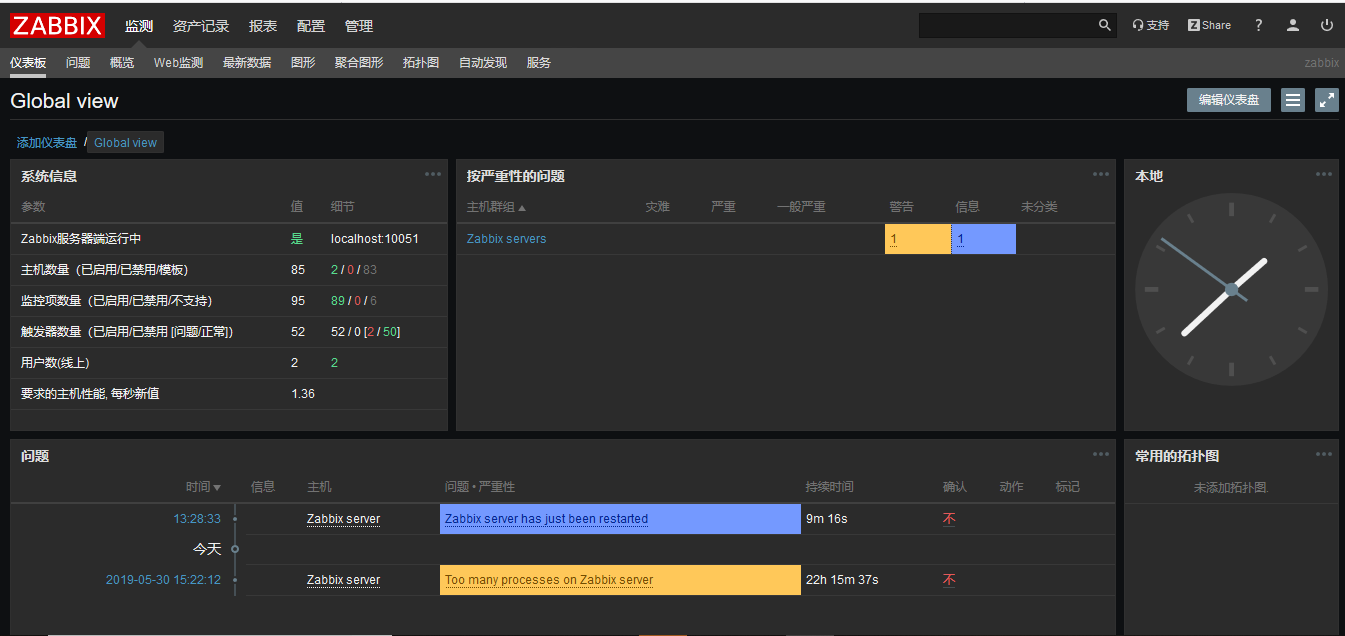Click the Global view breadcrumb link
1345x636 pixels.
[x=125, y=143]
